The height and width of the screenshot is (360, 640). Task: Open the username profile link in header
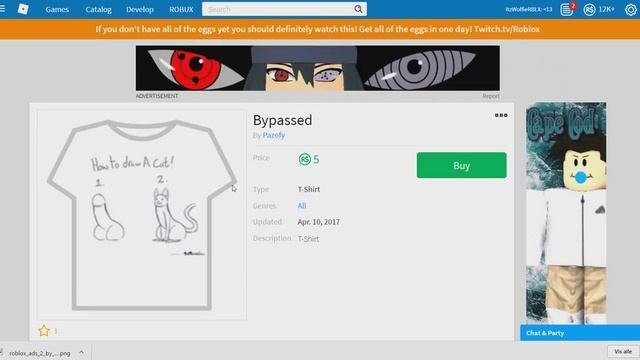tap(529, 9)
